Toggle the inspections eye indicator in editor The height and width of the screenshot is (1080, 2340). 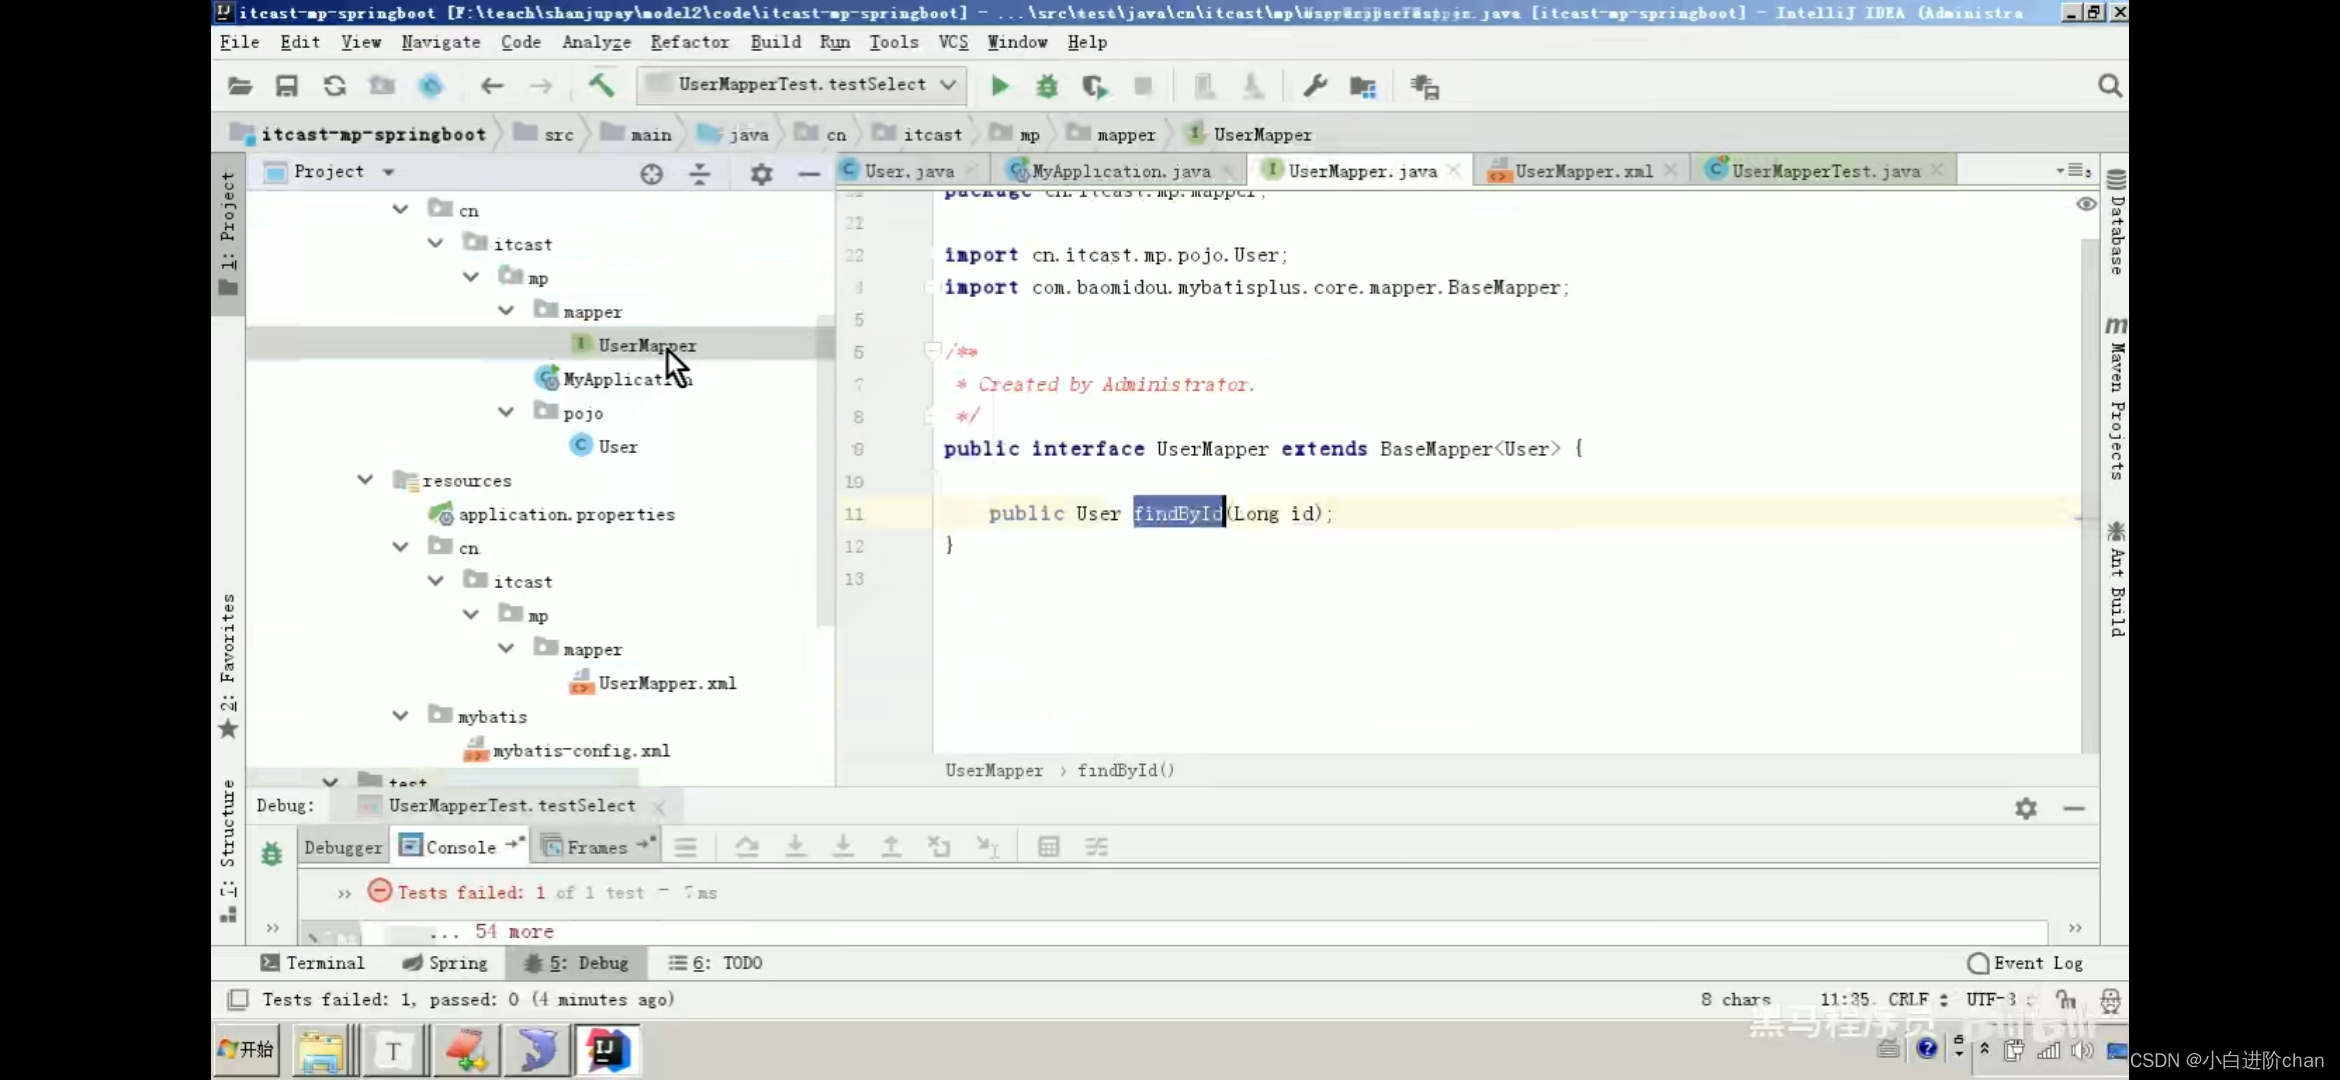2085,204
